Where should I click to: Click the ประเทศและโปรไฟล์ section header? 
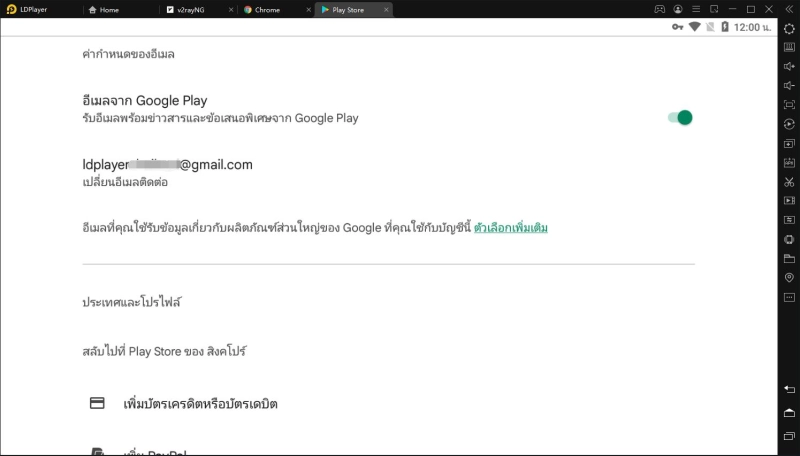click(132, 302)
